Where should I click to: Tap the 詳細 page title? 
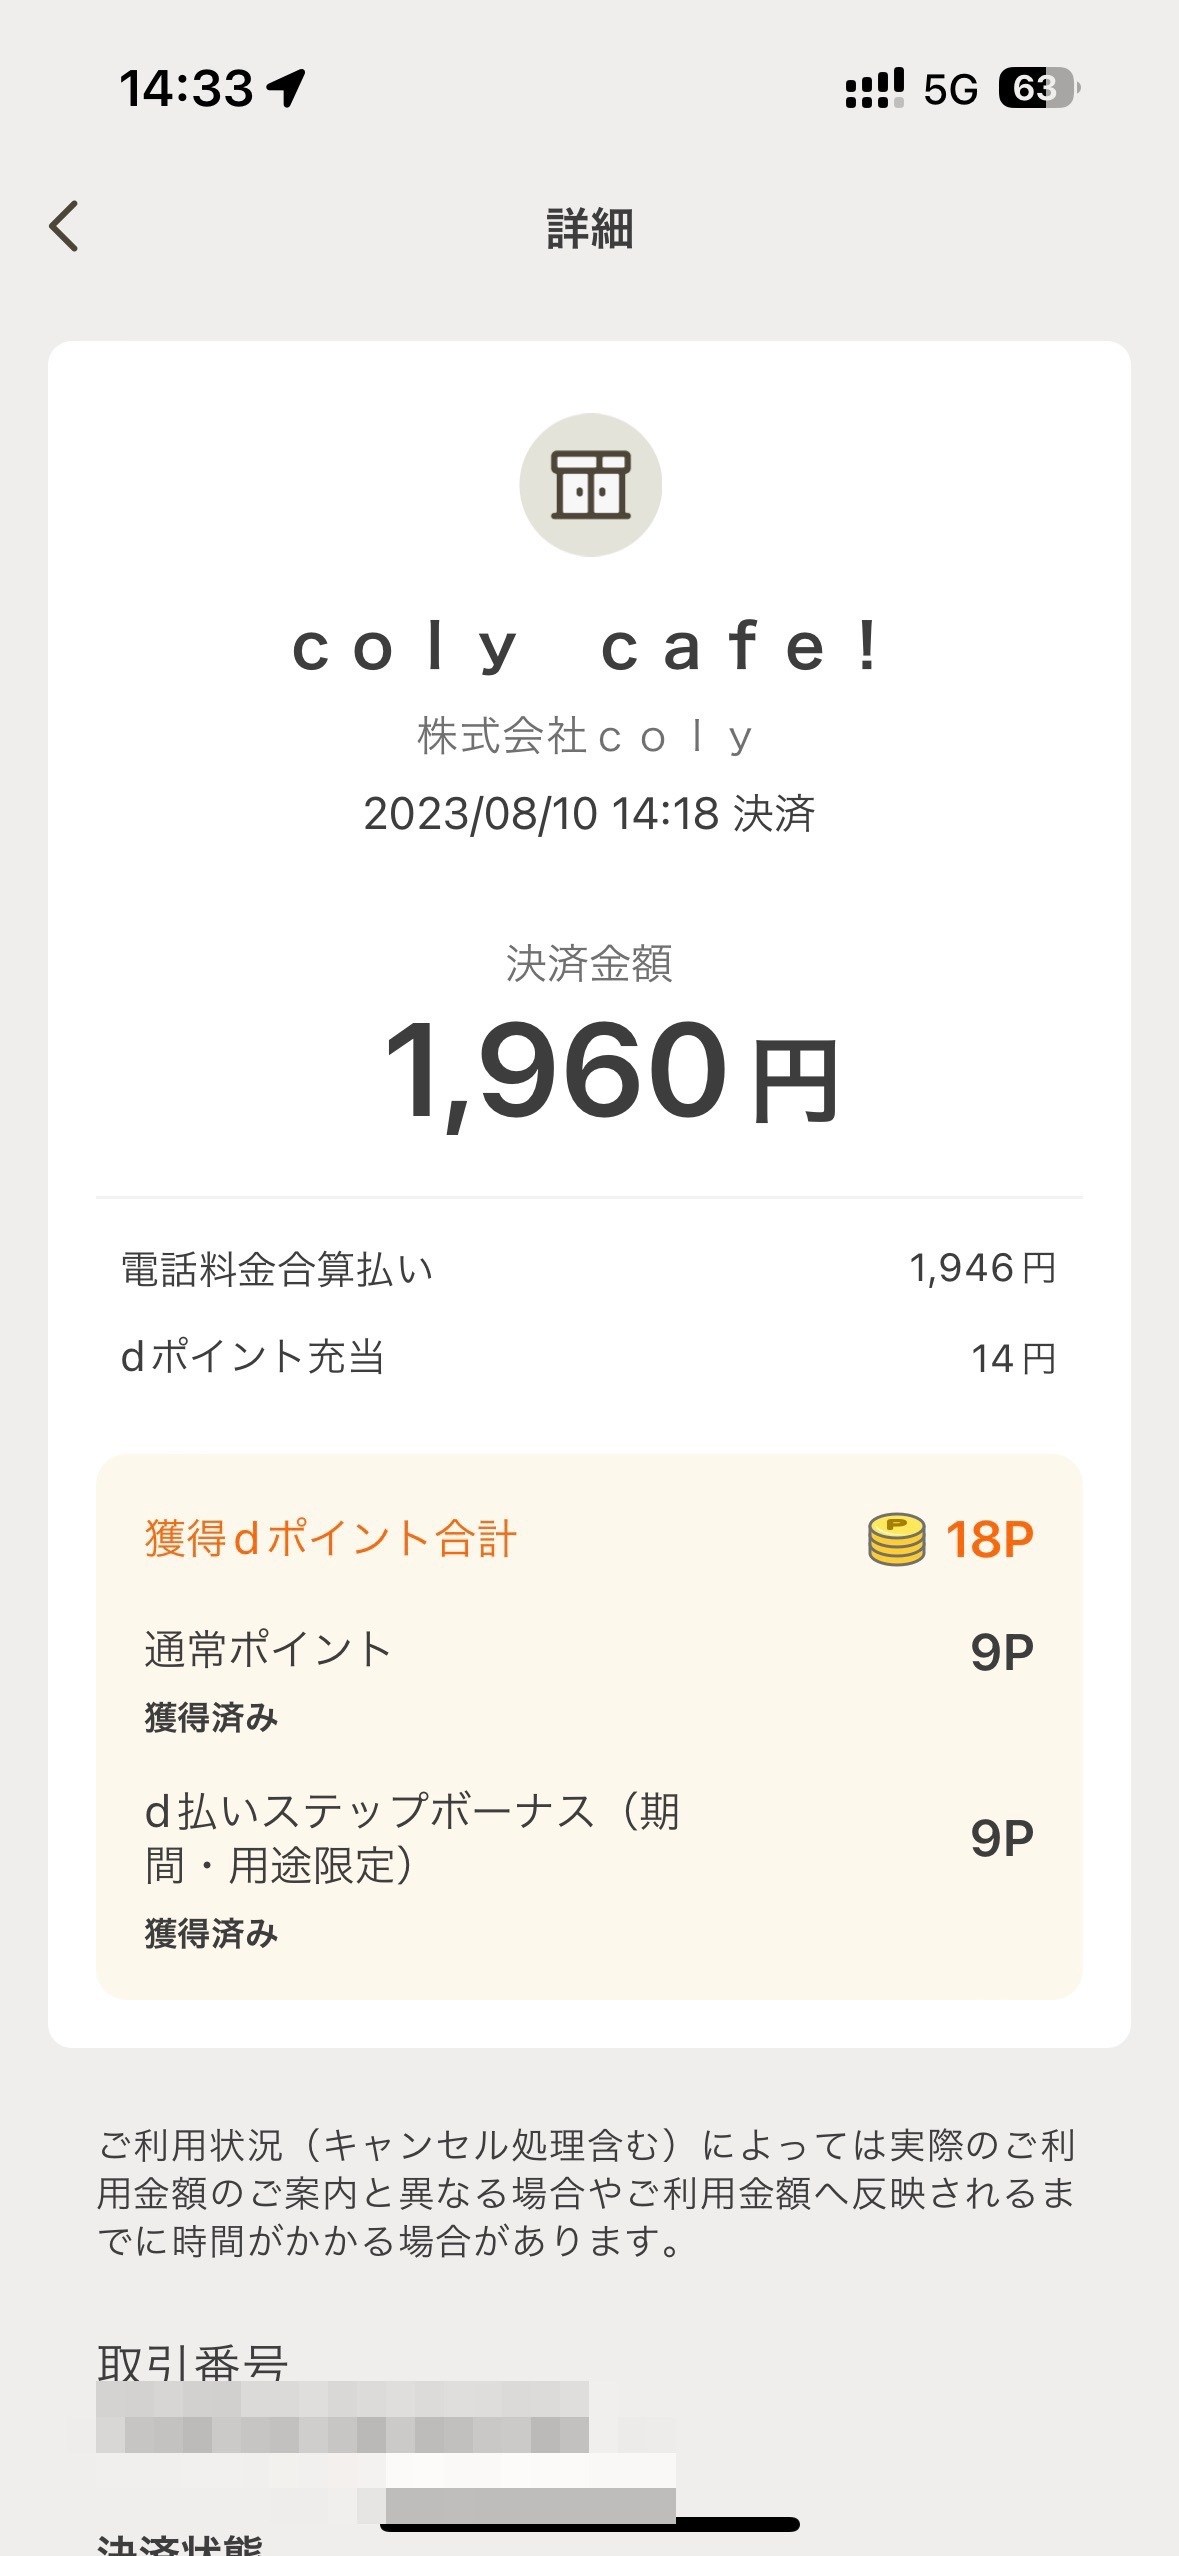(x=589, y=228)
